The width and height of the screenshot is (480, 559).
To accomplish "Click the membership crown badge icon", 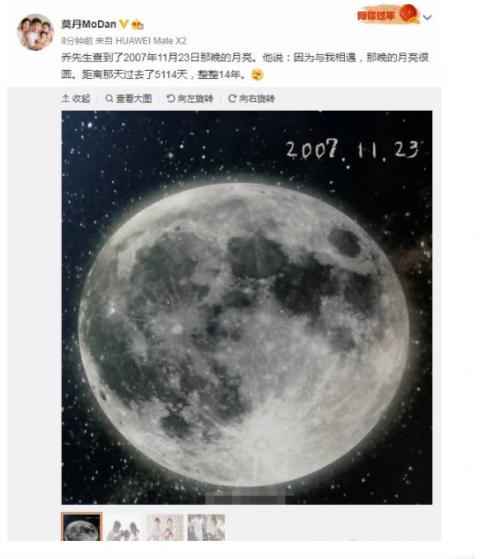I will (x=137, y=25).
